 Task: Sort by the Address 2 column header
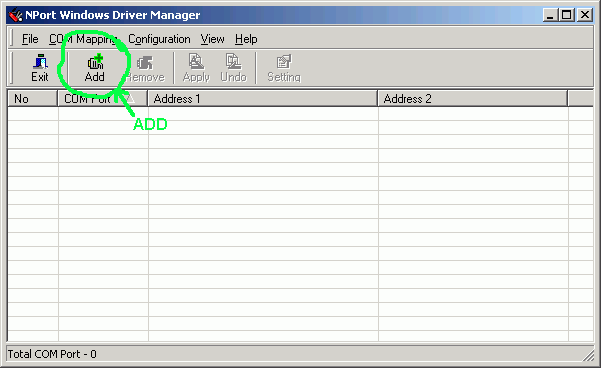472,99
